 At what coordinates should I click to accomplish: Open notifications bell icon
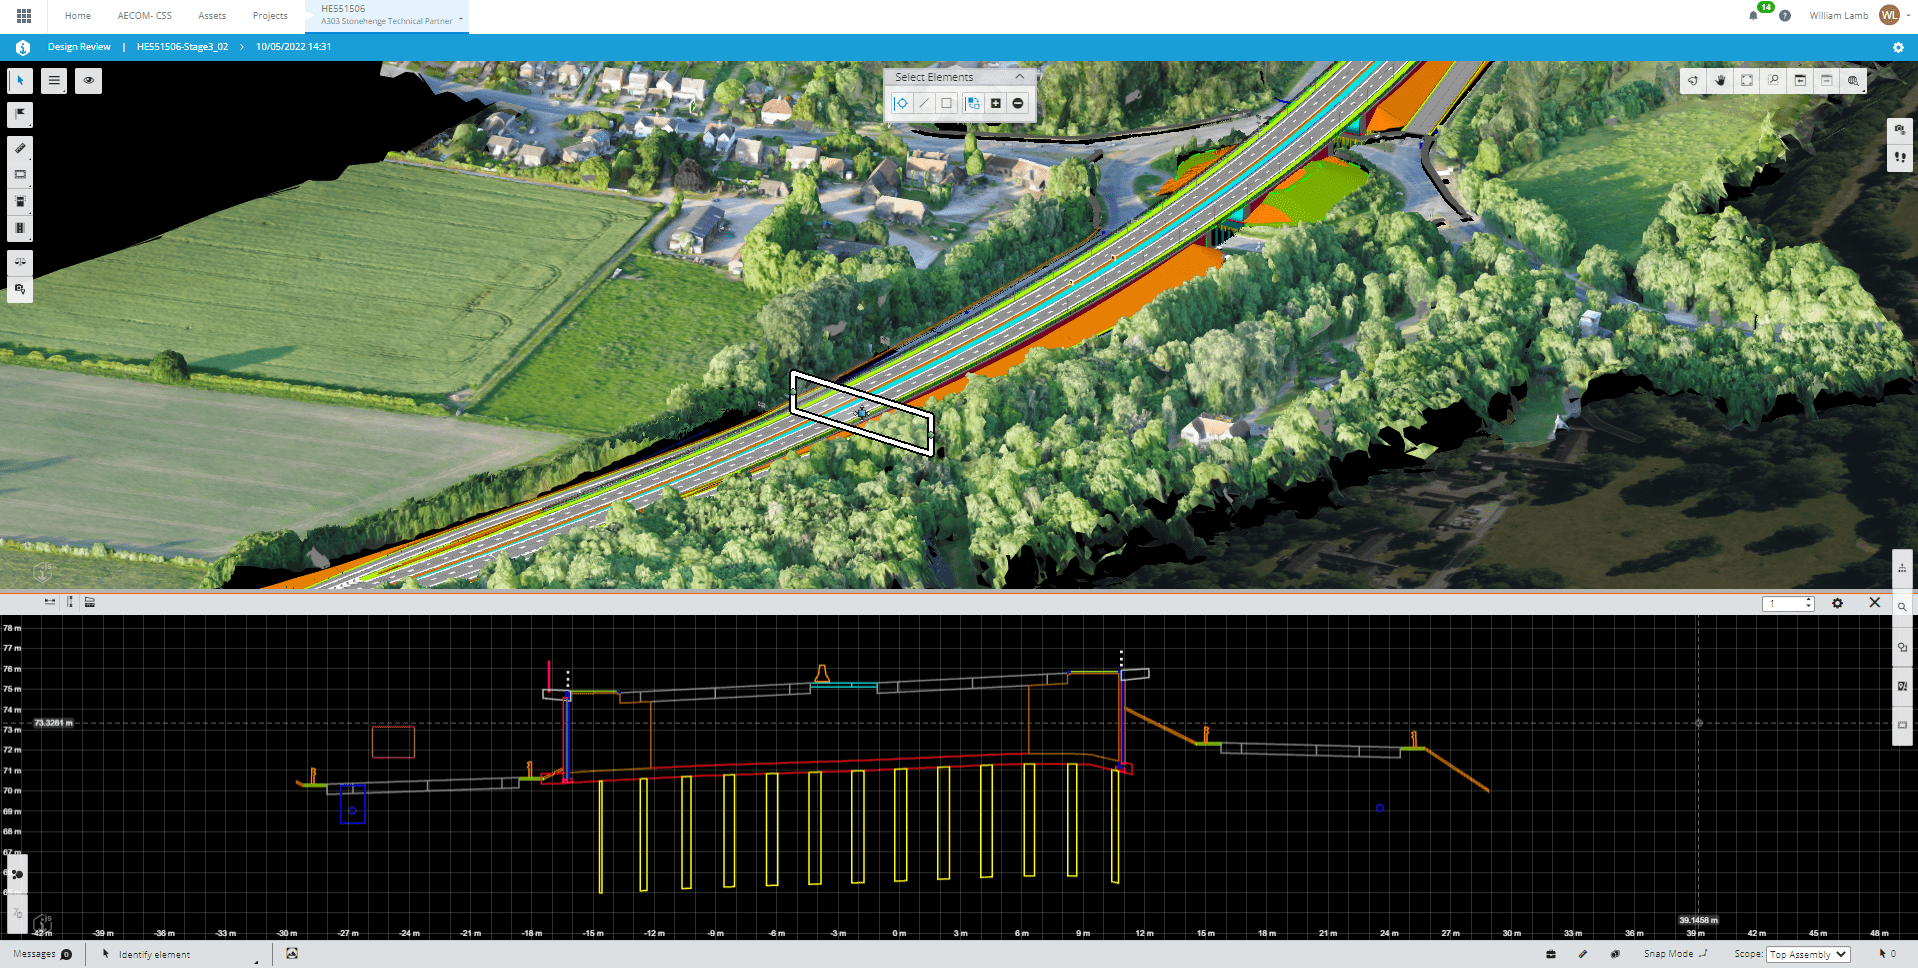coord(1753,16)
